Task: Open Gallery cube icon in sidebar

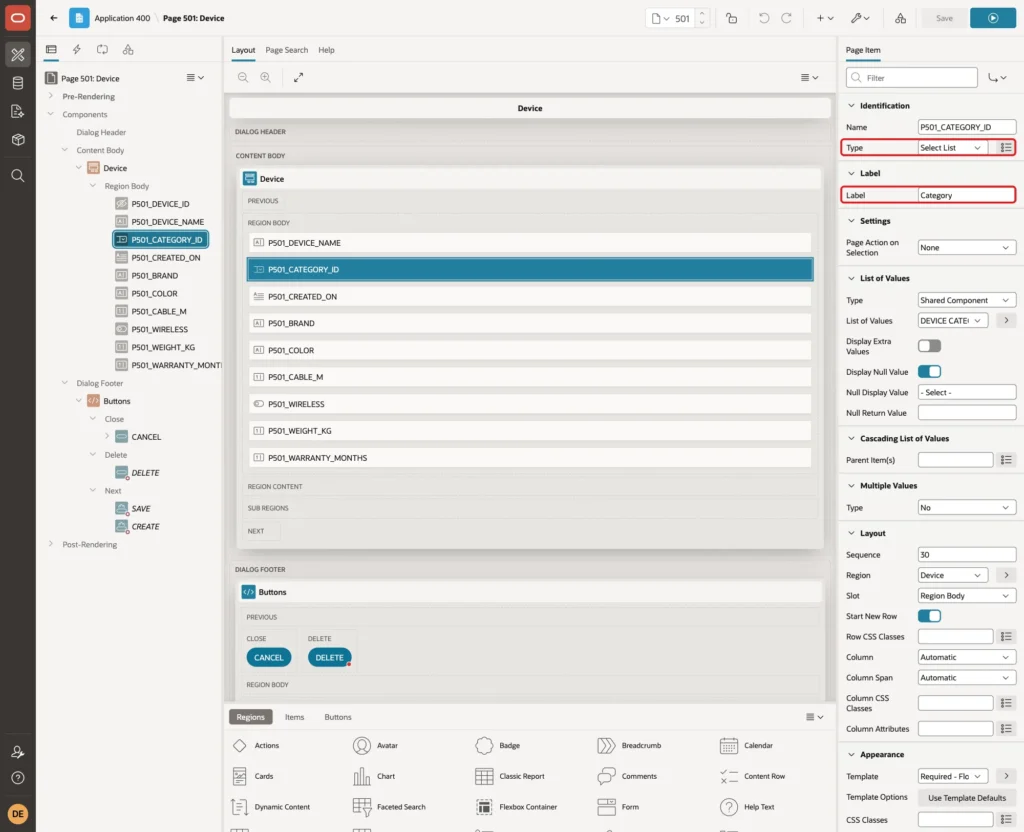Action: [18, 139]
